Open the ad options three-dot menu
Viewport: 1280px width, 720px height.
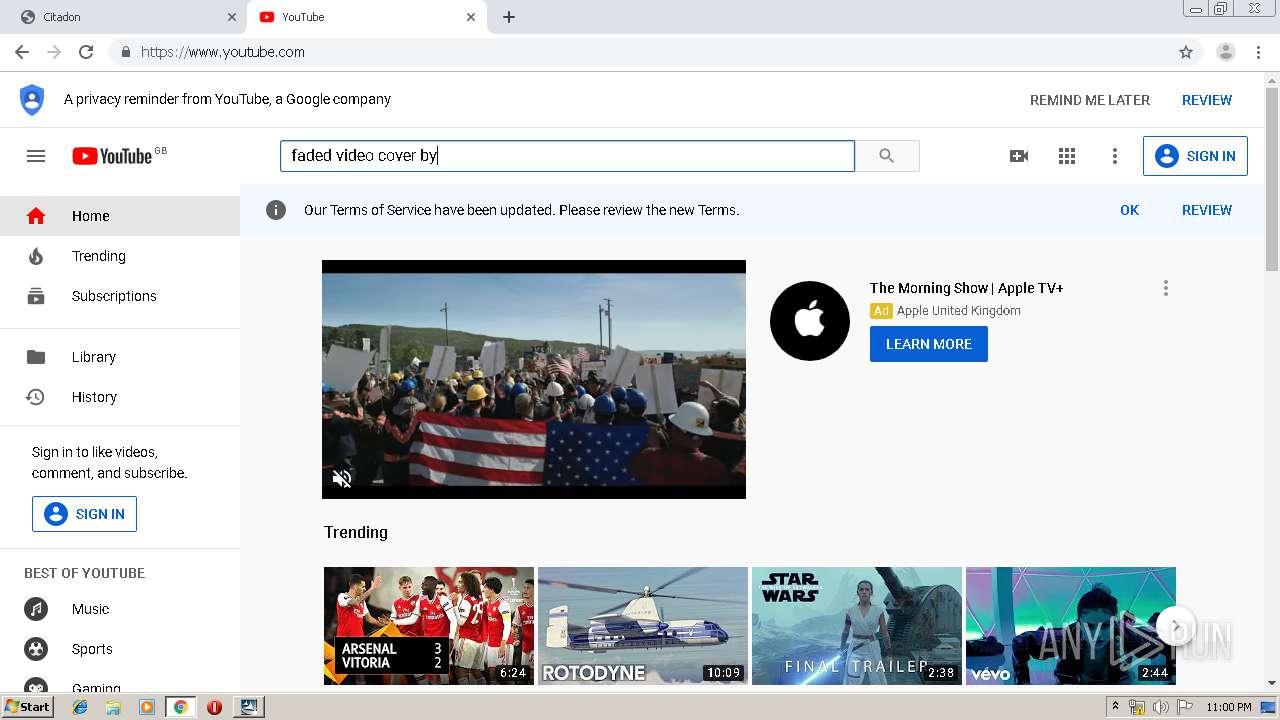point(1165,288)
